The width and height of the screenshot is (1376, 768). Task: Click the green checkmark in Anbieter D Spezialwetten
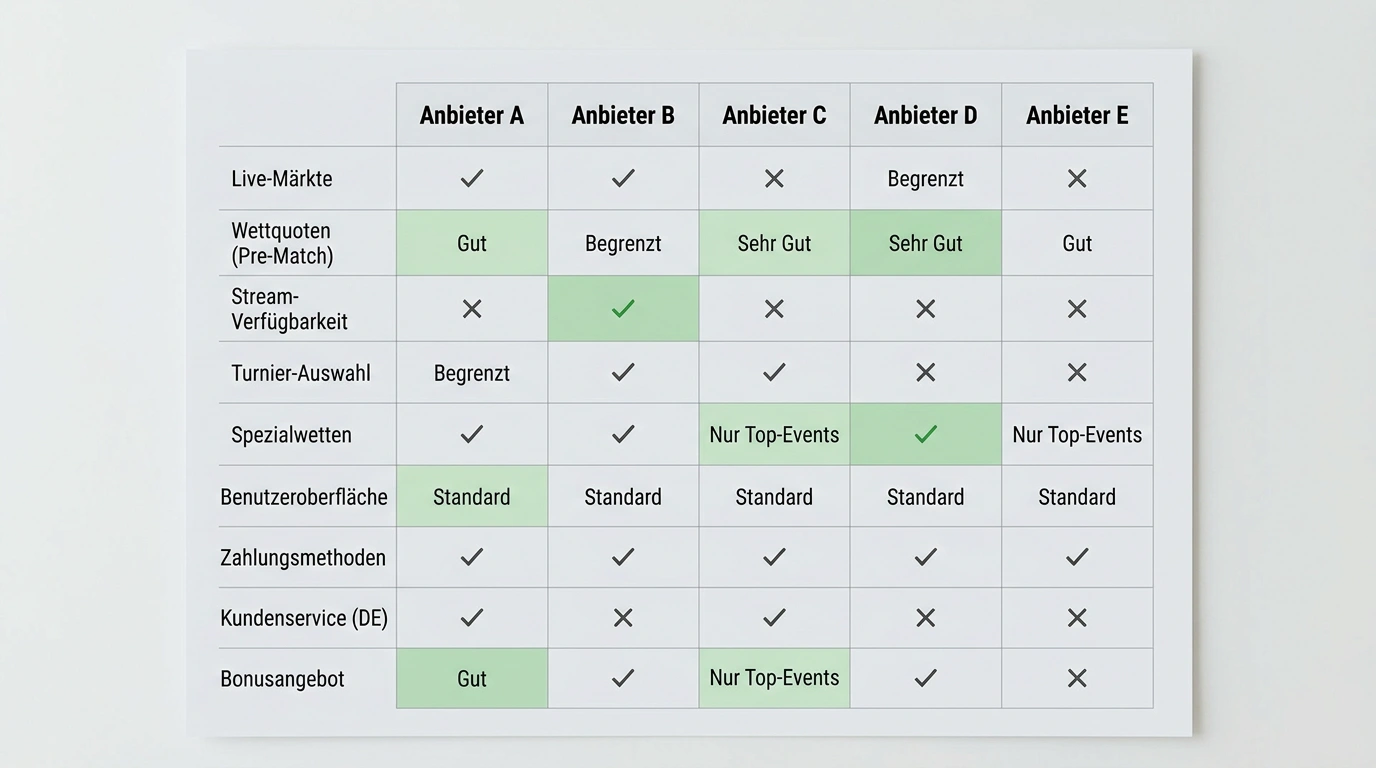926,434
